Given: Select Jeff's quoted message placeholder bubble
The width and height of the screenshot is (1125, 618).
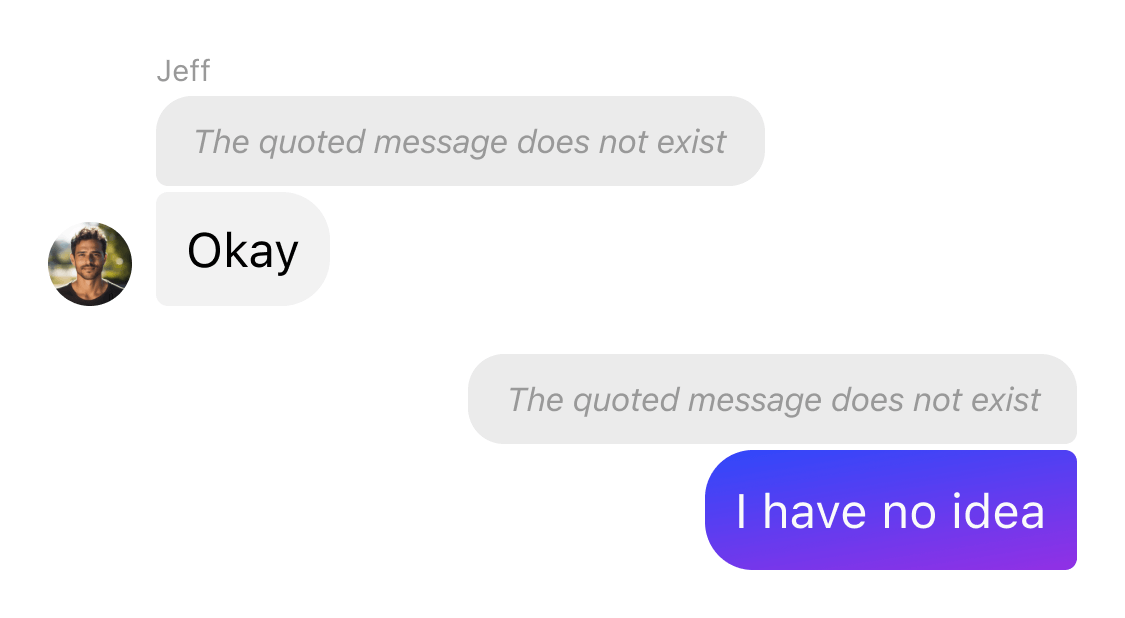Looking at the screenshot, I should tap(460, 141).
